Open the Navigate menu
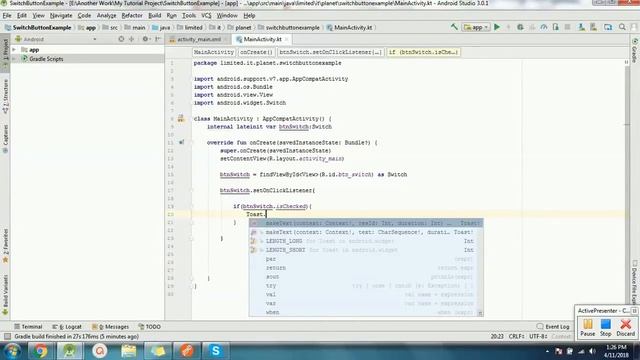 (61, 16)
